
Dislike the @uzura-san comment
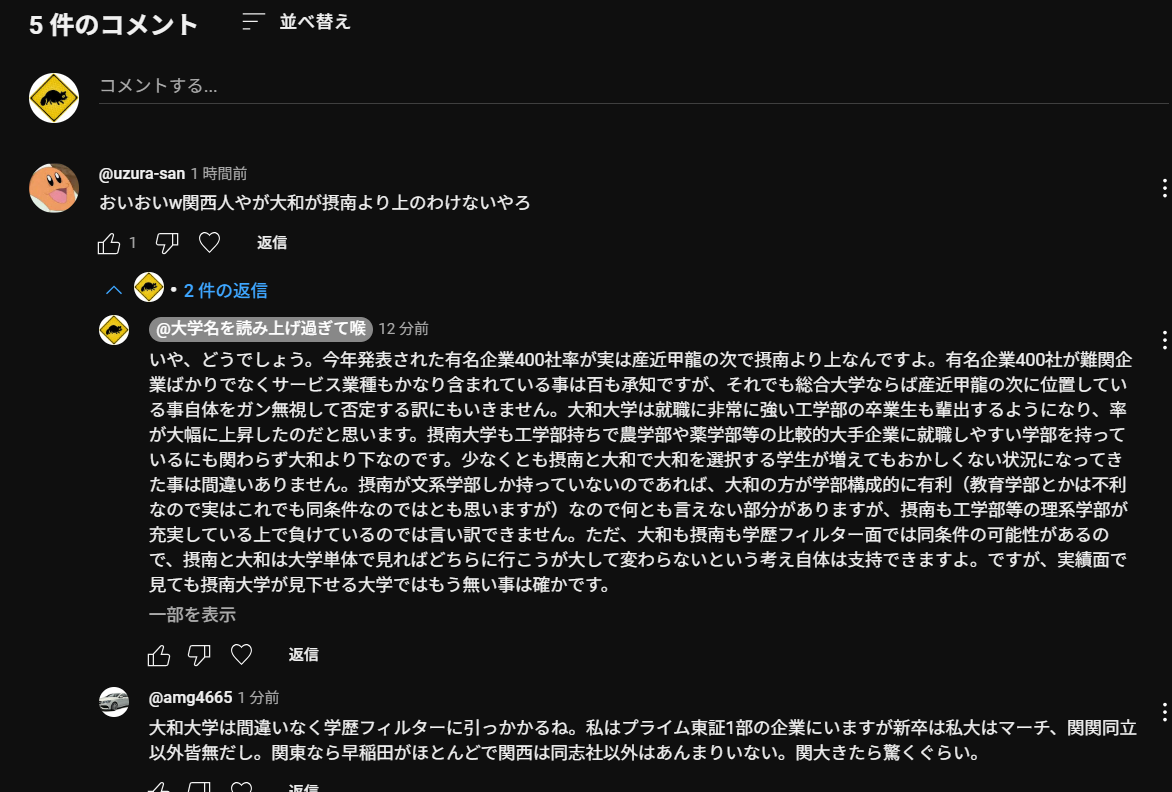[167, 243]
